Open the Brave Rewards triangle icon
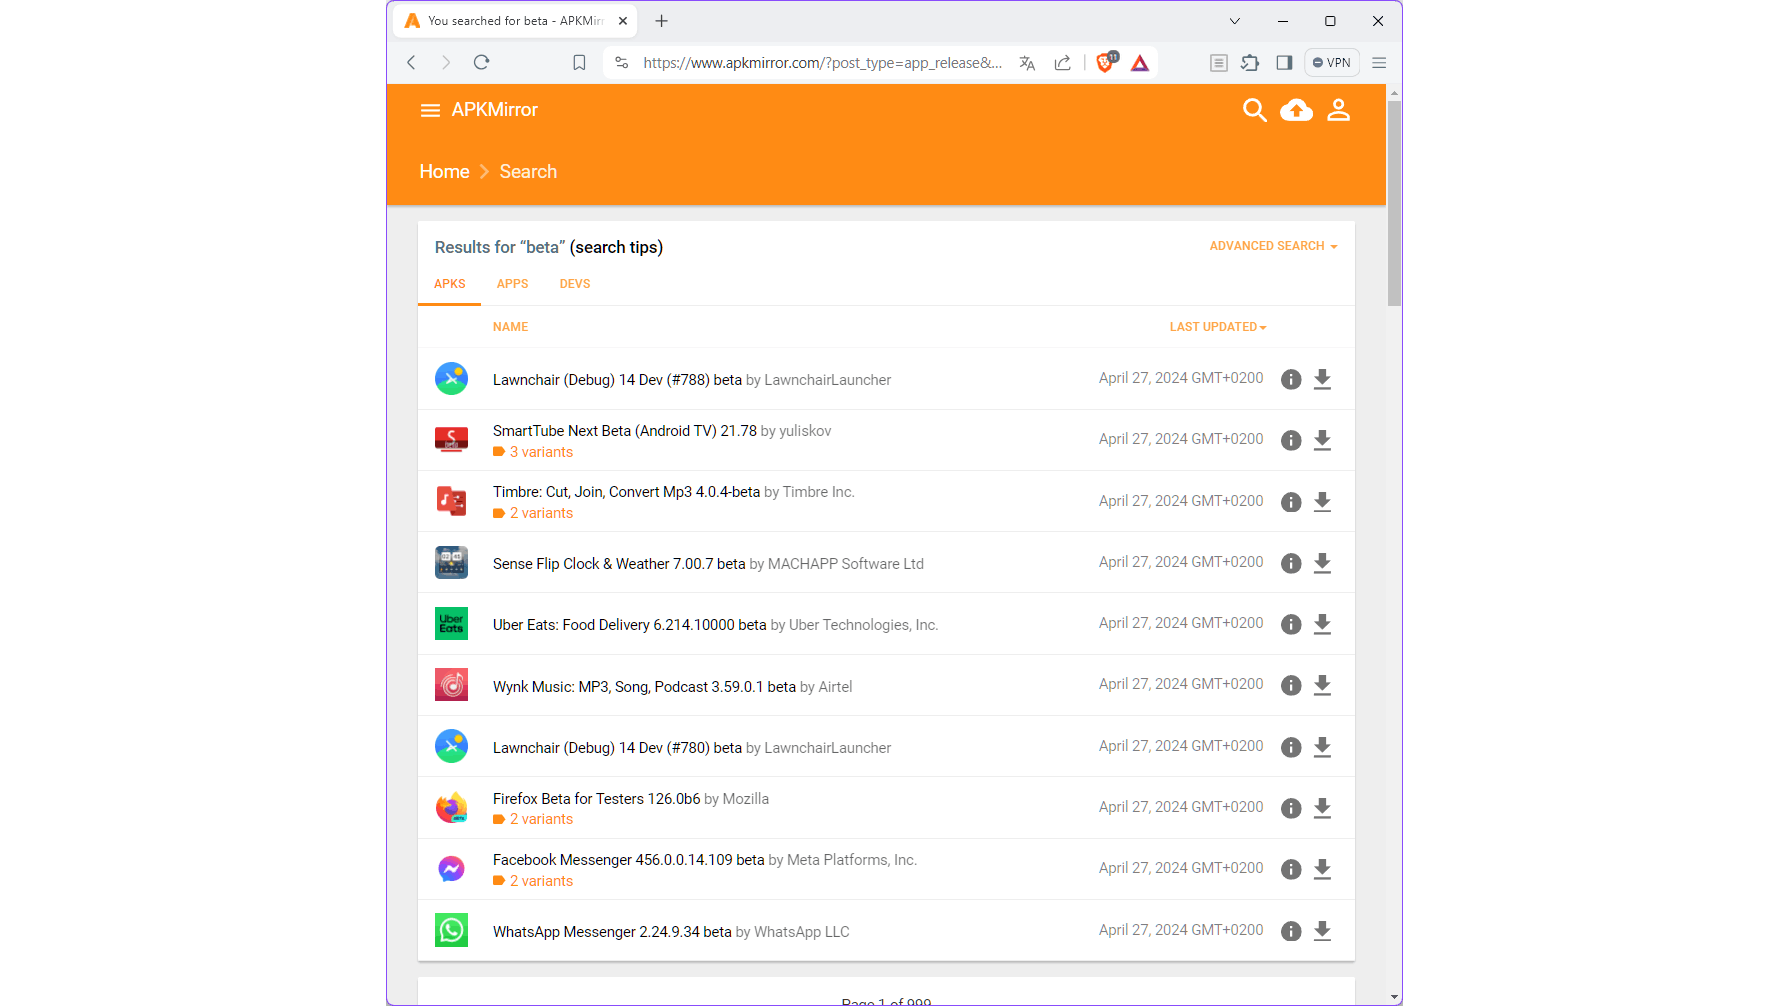1788x1006 pixels. coord(1139,63)
